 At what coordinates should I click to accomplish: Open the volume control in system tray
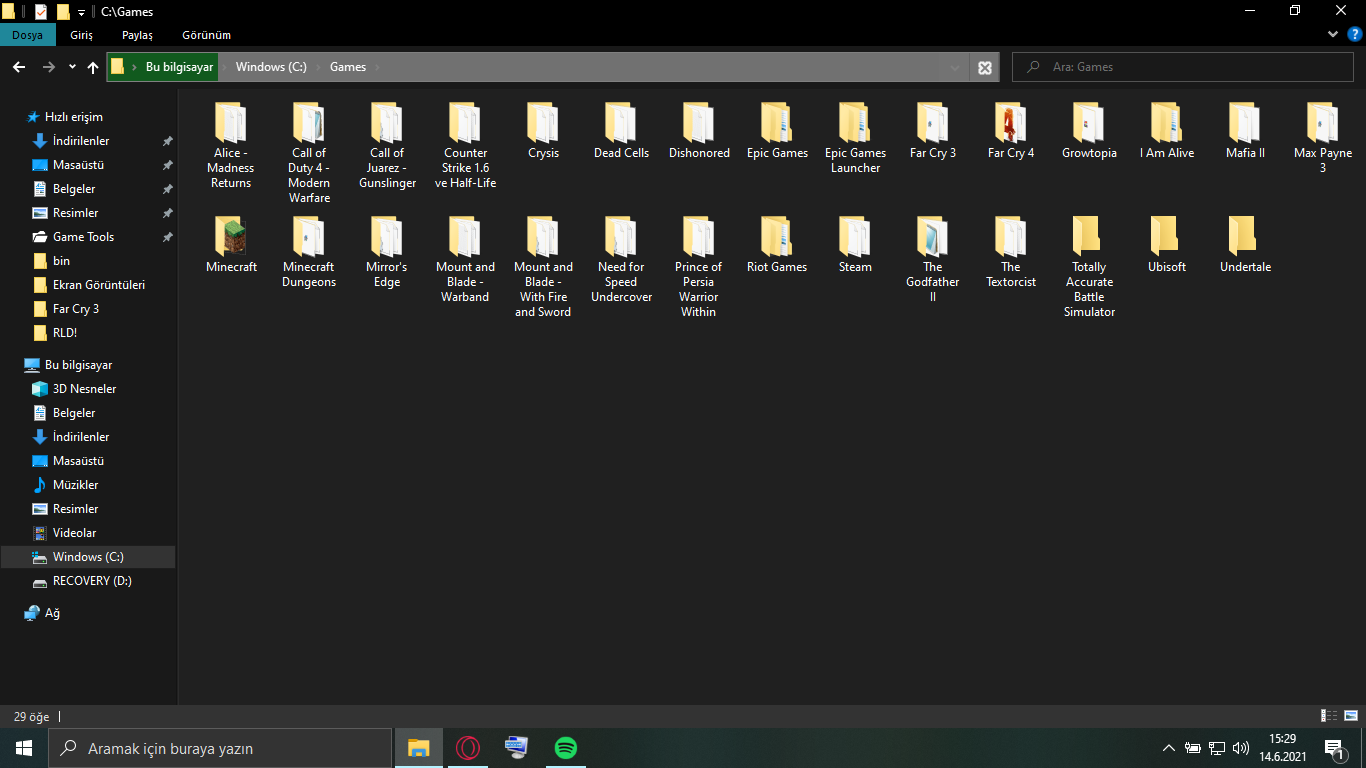[1241, 748]
